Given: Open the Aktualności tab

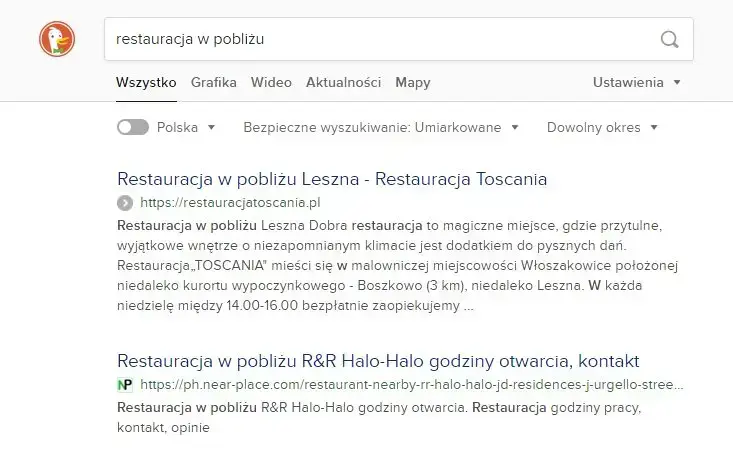Looking at the screenshot, I should (343, 83).
